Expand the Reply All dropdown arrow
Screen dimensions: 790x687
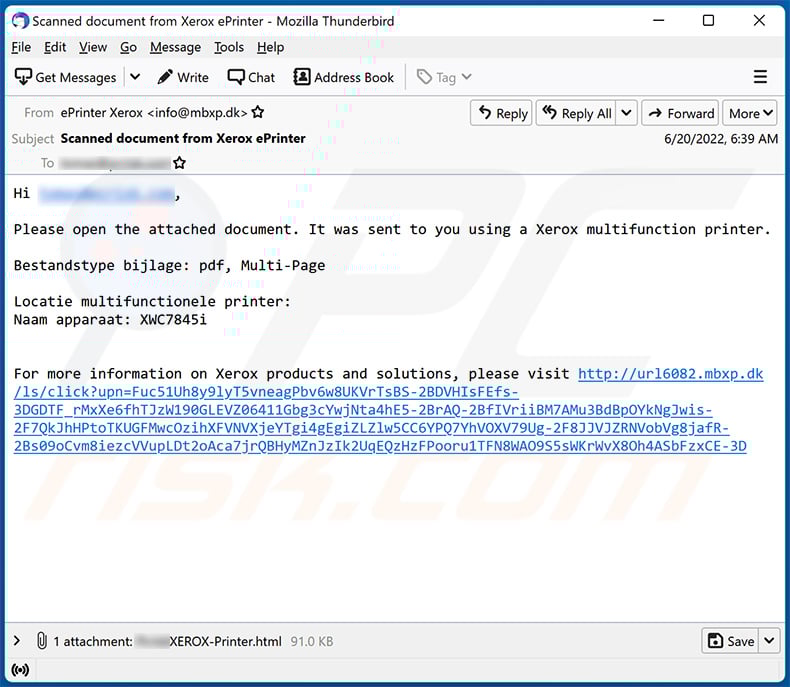[626, 113]
